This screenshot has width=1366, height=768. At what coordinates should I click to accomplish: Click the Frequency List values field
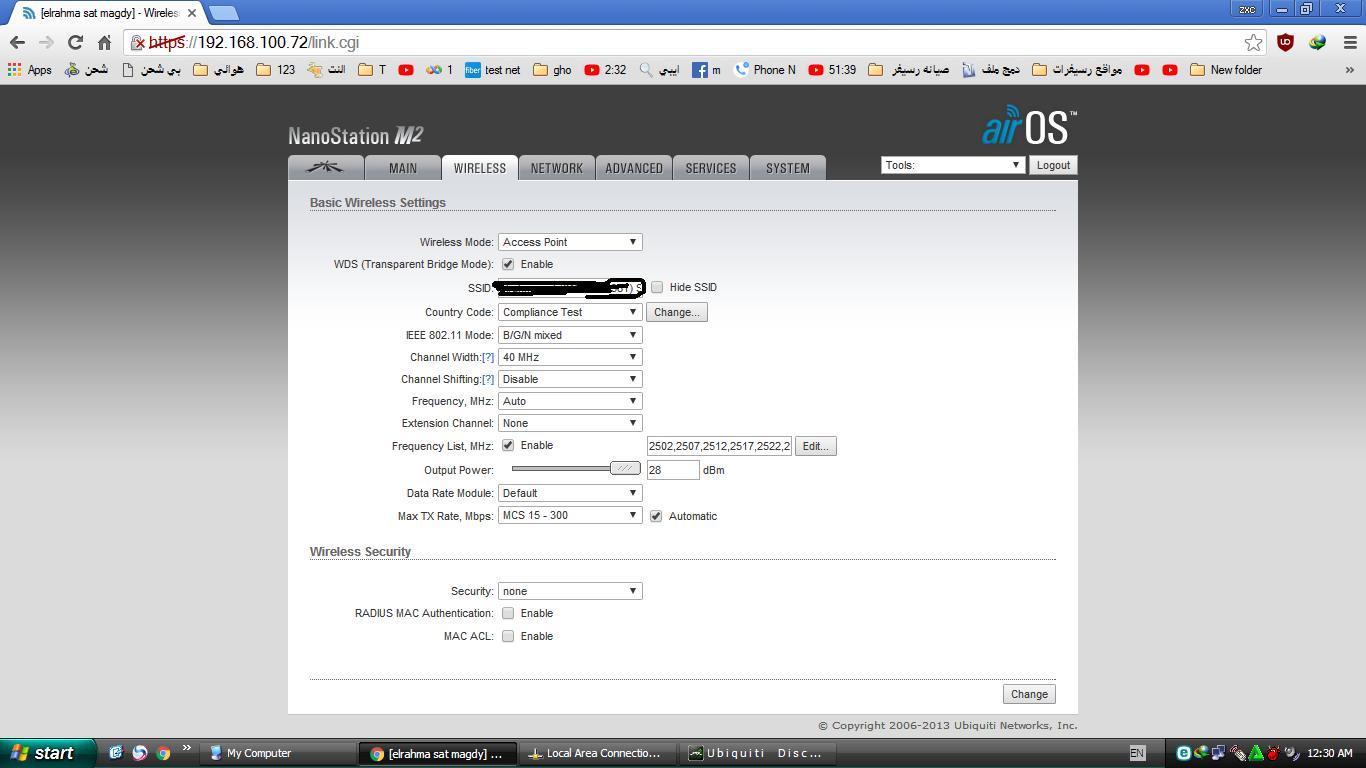coord(719,446)
